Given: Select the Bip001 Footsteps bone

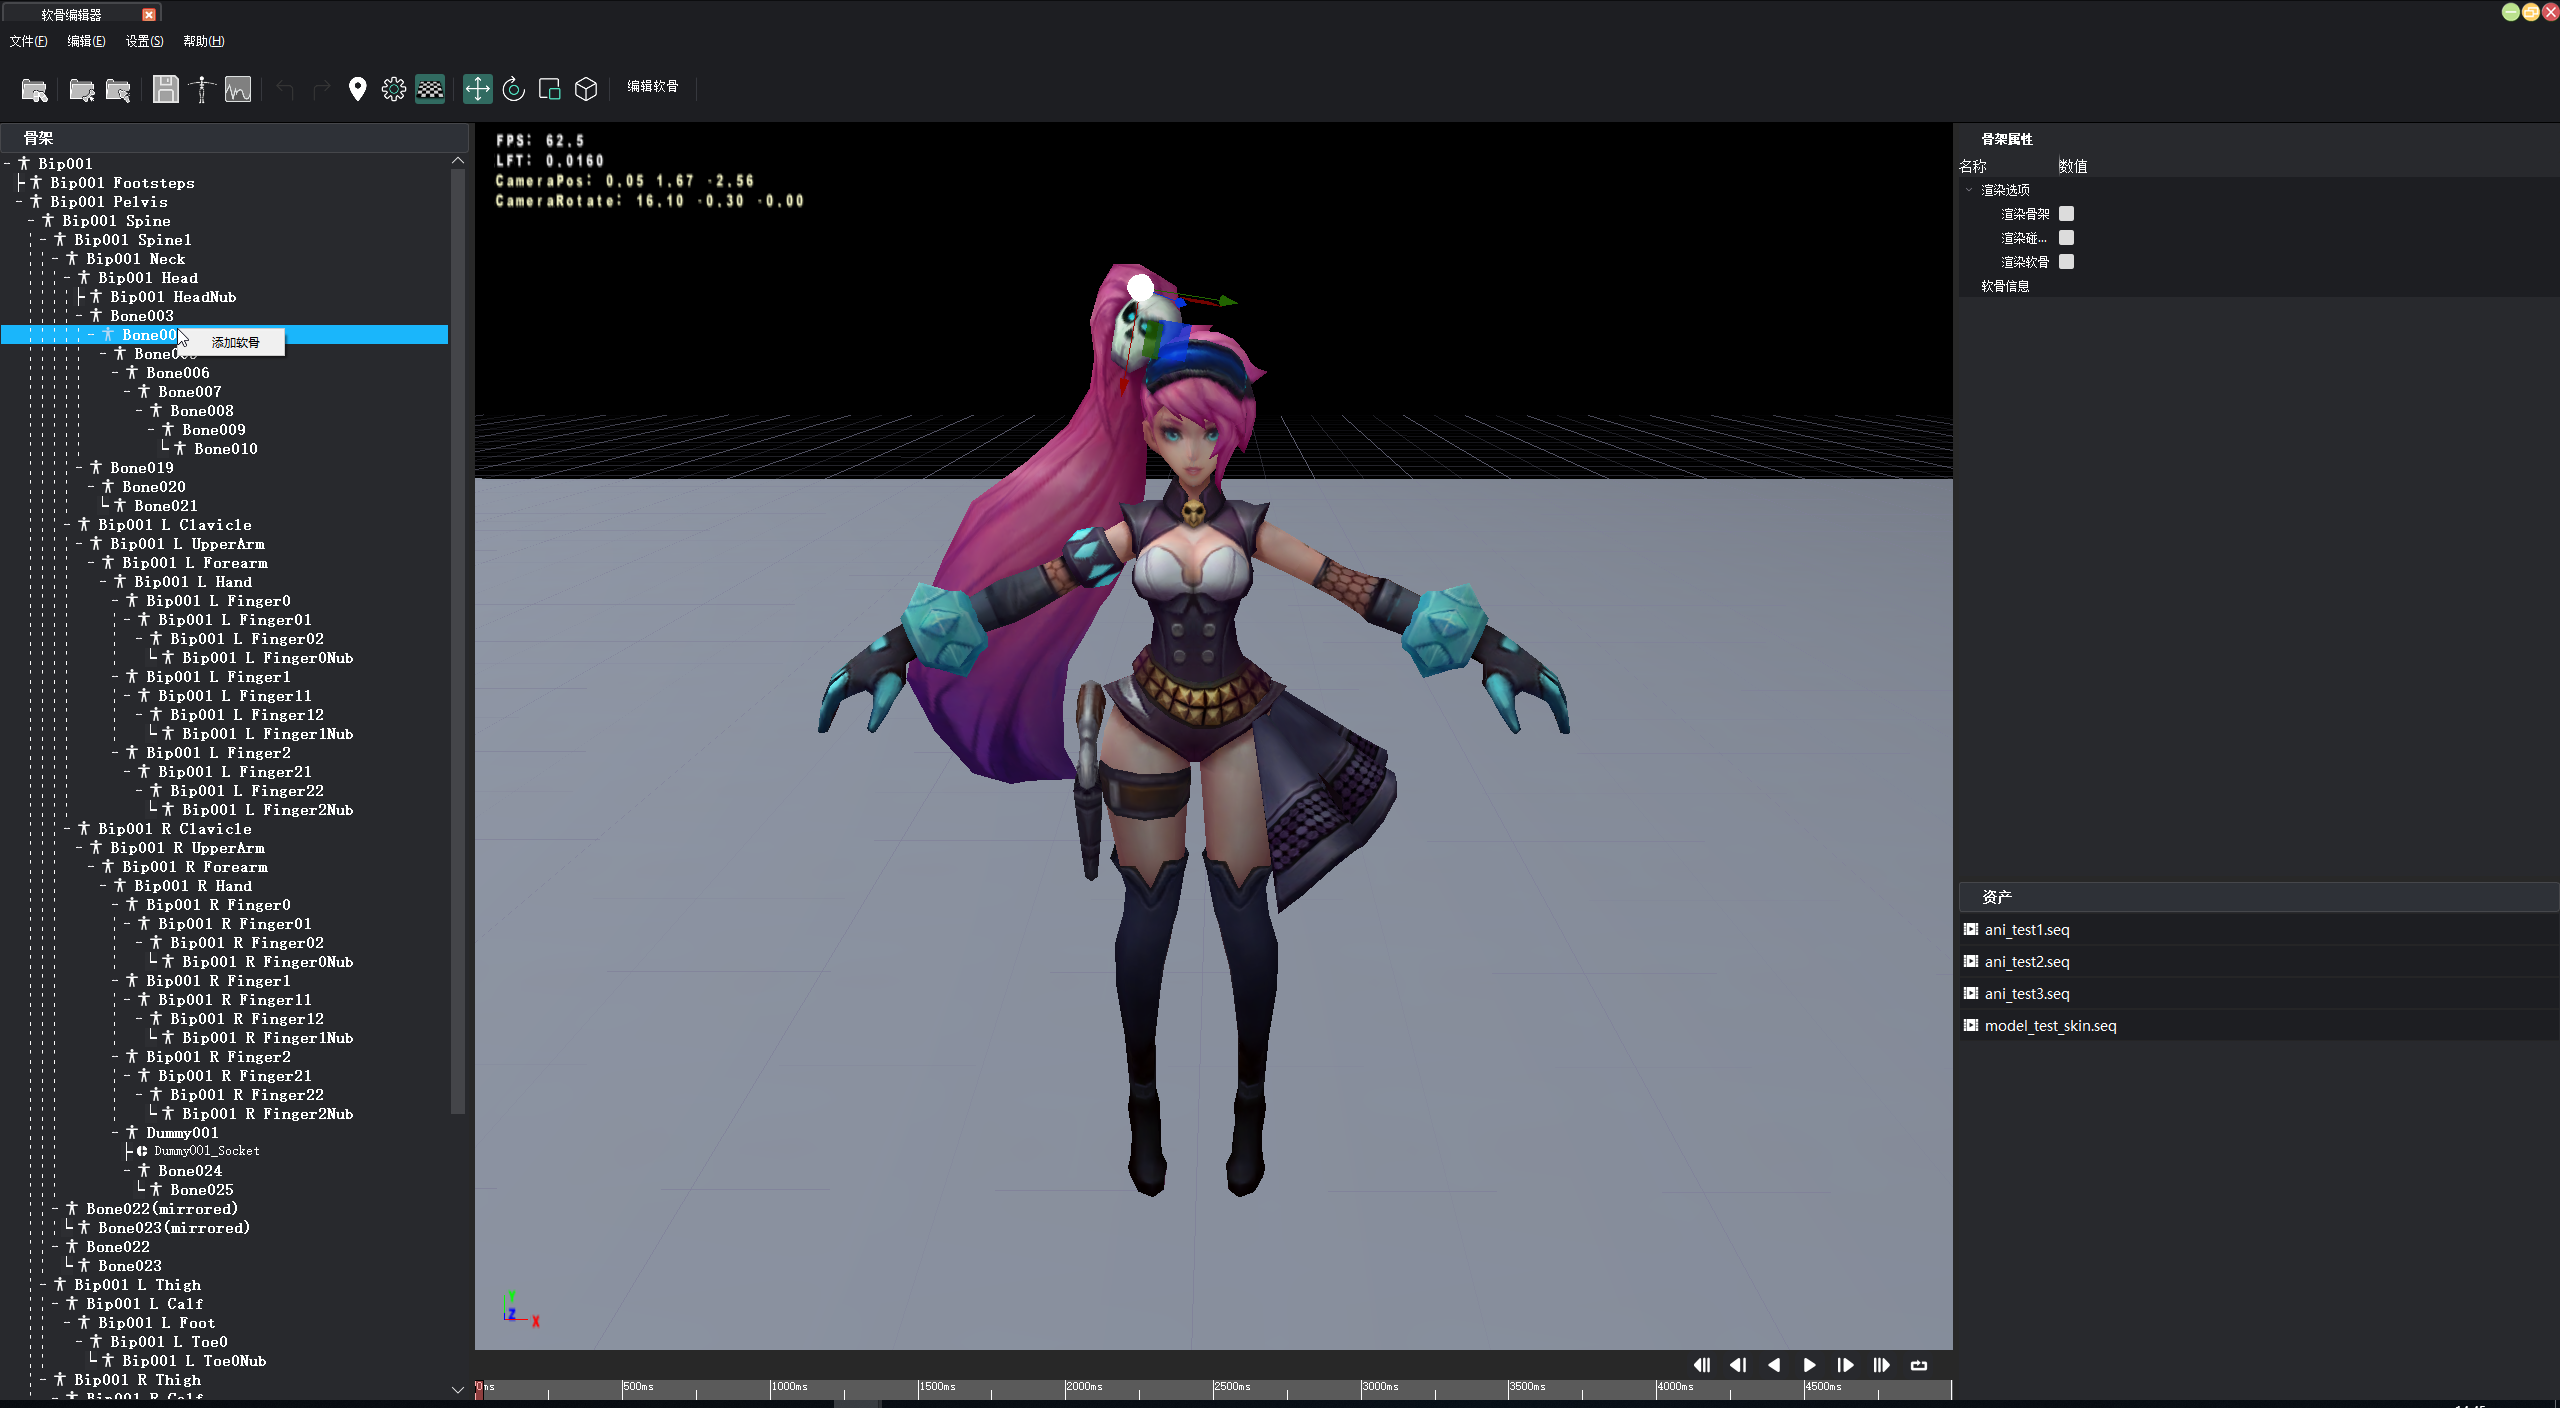Looking at the screenshot, I should point(122,183).
